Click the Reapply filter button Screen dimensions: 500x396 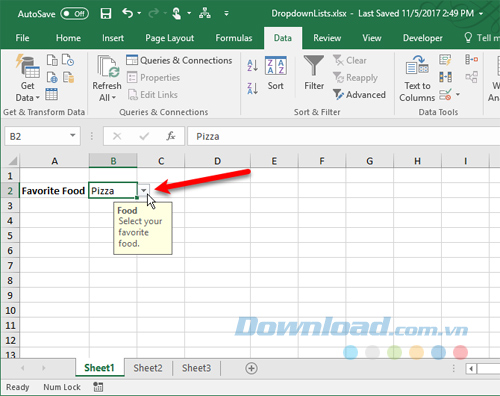point(355,78)
